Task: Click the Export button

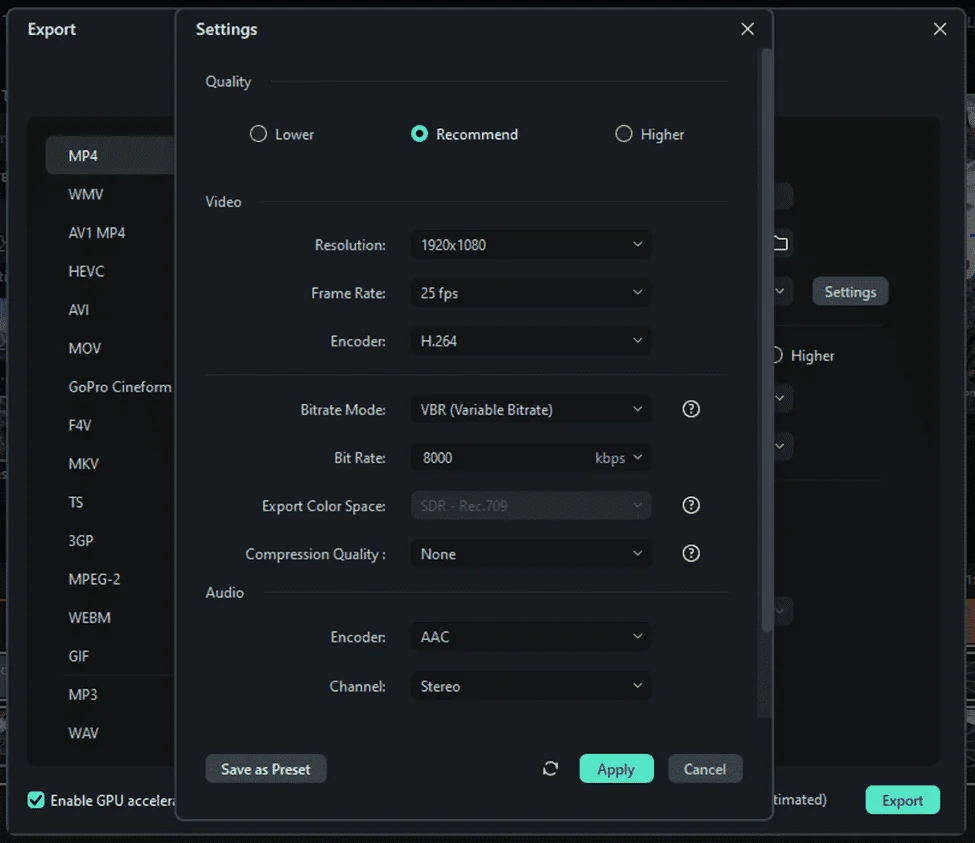Action: tap(902, 800)
